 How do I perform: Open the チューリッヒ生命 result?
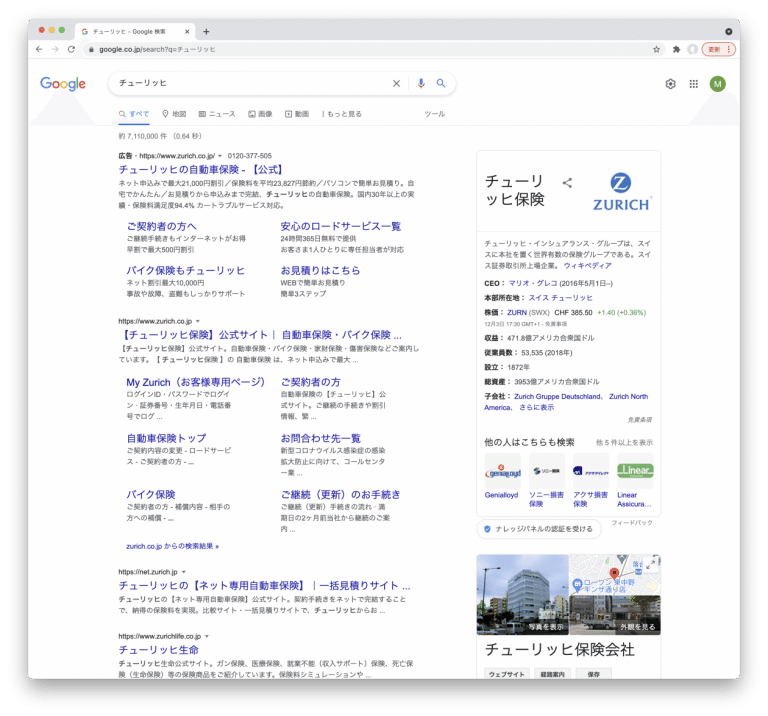[x=158, y=650]
